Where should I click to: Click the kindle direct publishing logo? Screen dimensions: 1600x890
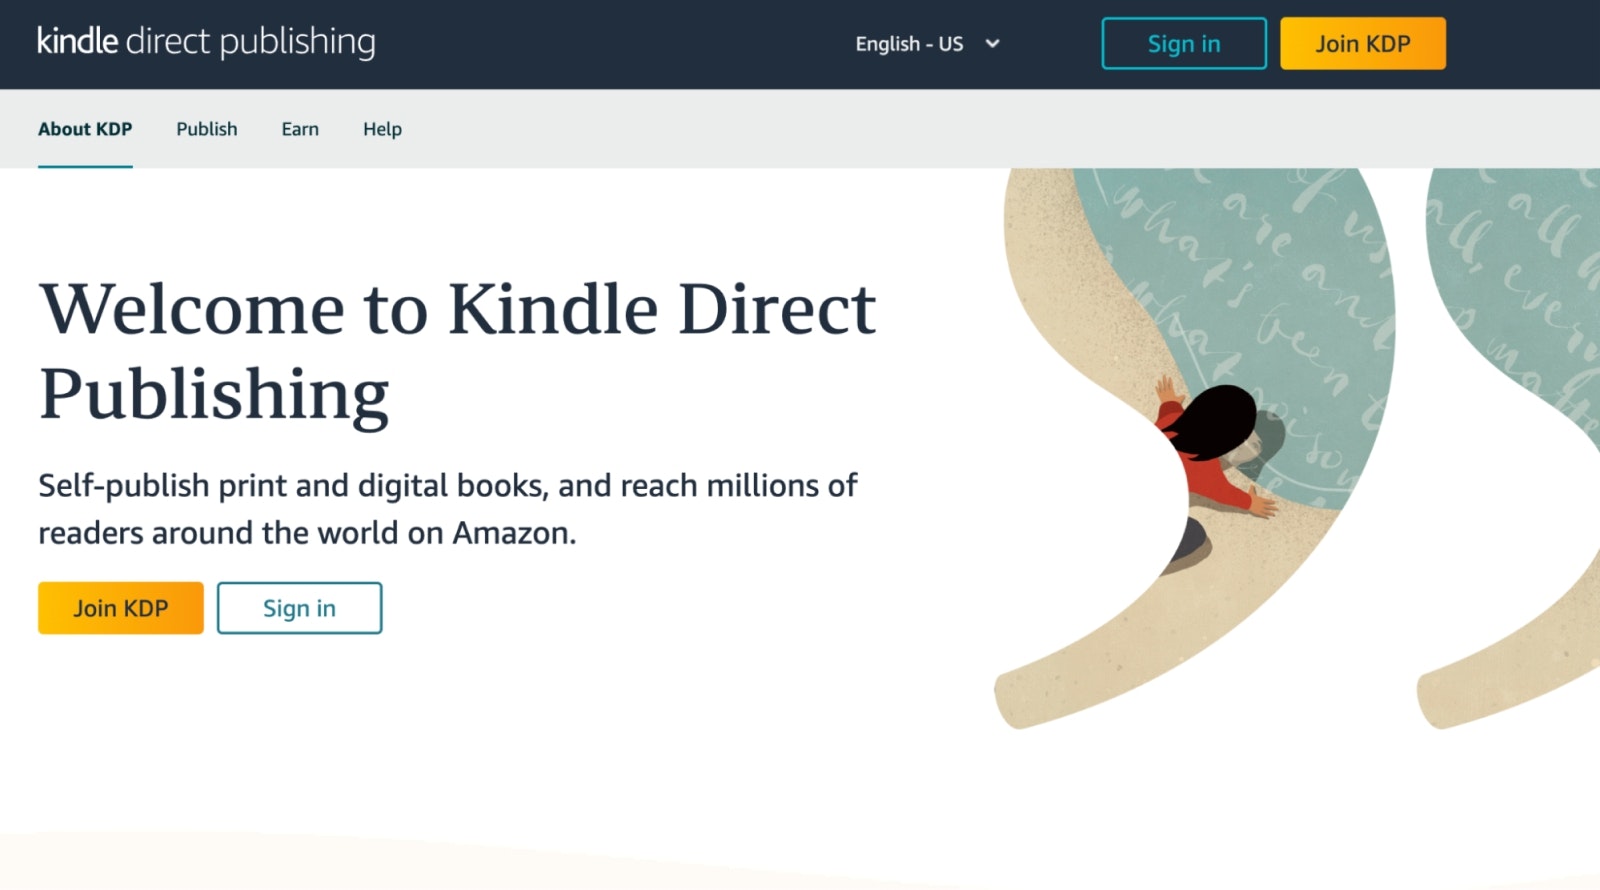(206, 42)
